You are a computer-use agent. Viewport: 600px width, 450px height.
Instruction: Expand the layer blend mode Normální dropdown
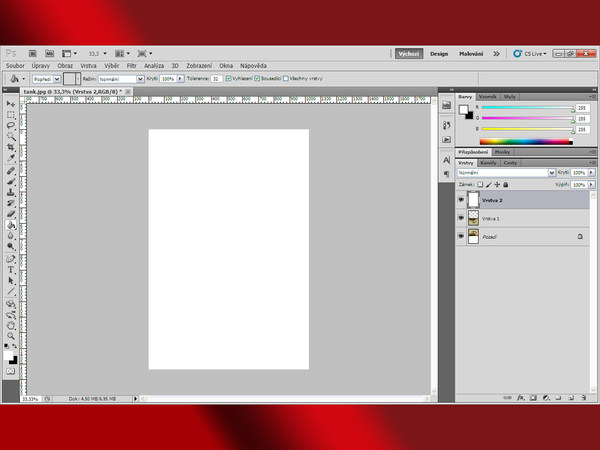(x=505, y=172)
